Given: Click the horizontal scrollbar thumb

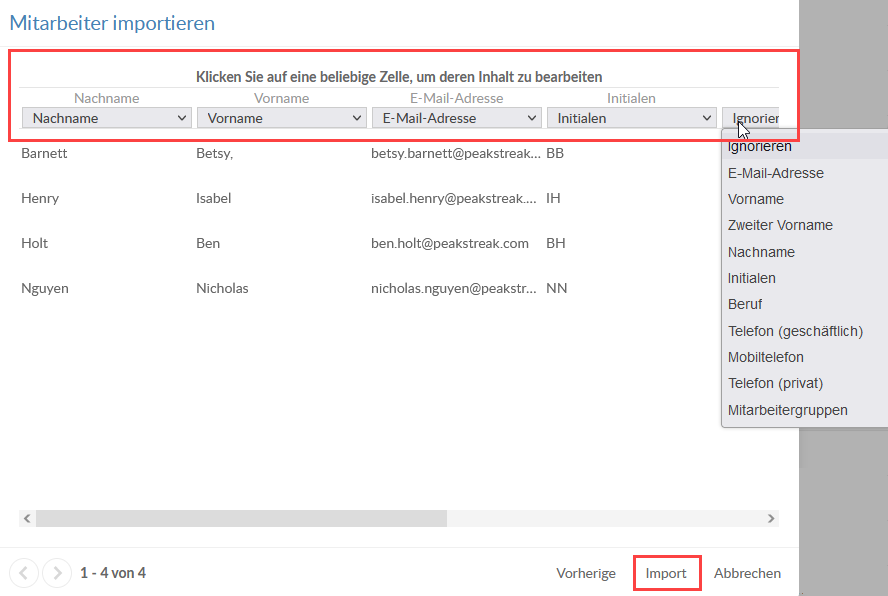Looking at the screenshot, I should [x=241, y=518].
